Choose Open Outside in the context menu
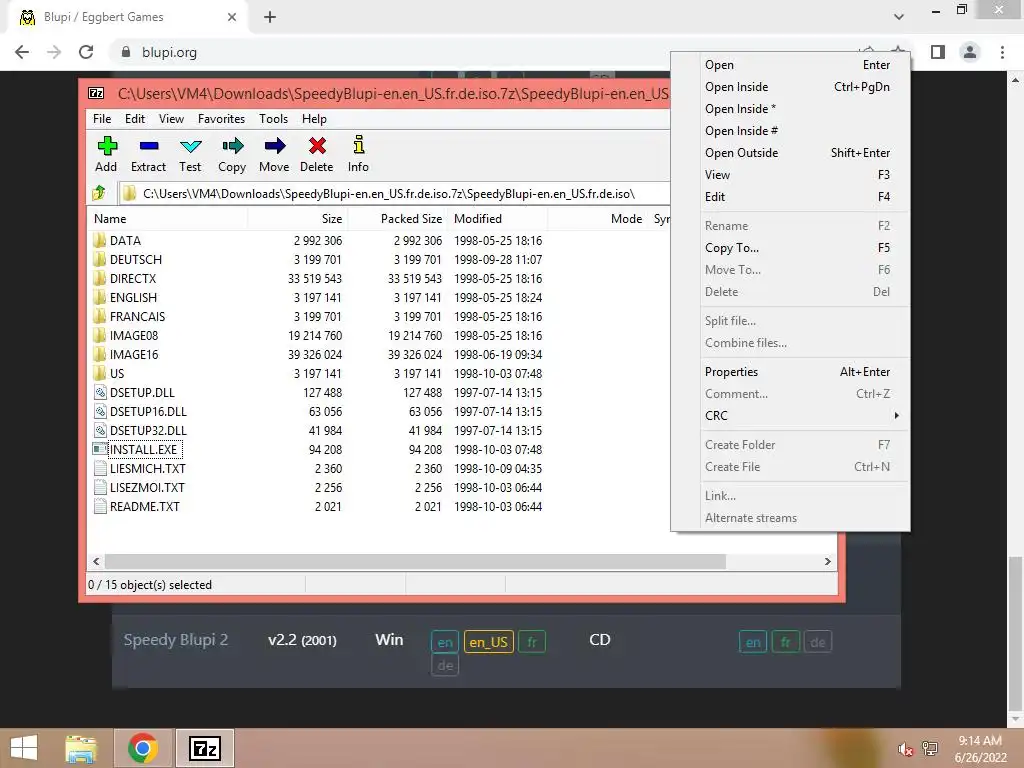 [805, 153]
